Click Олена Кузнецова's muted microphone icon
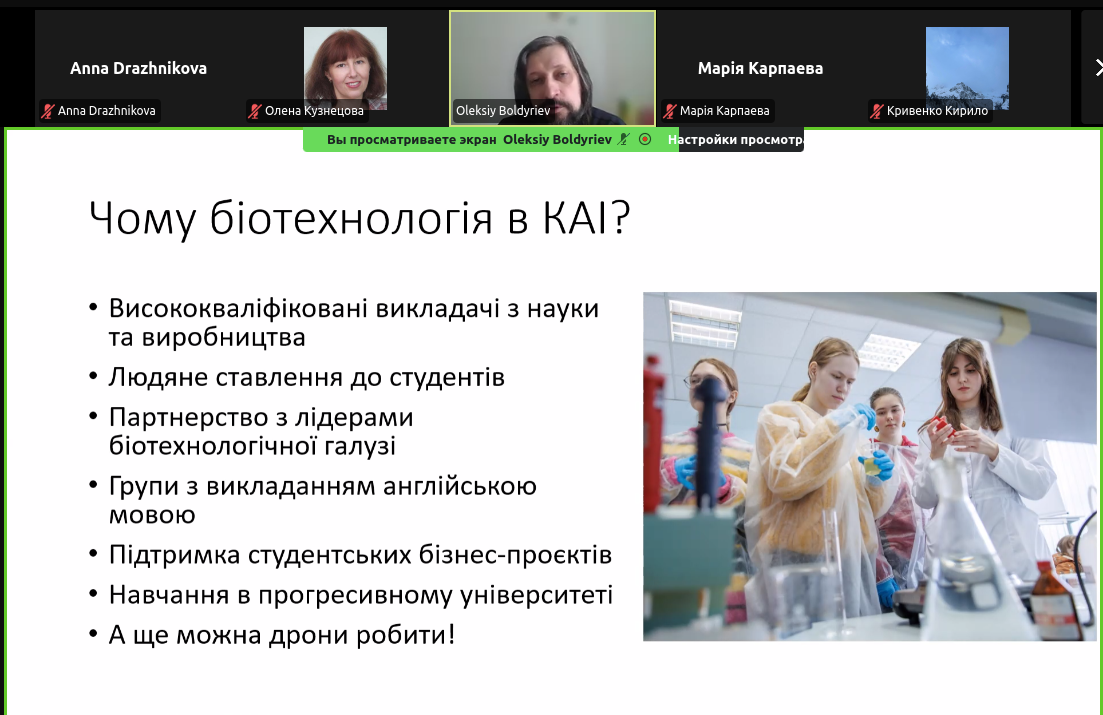This screenshot has width=1103, height=715. click(255, 111)
